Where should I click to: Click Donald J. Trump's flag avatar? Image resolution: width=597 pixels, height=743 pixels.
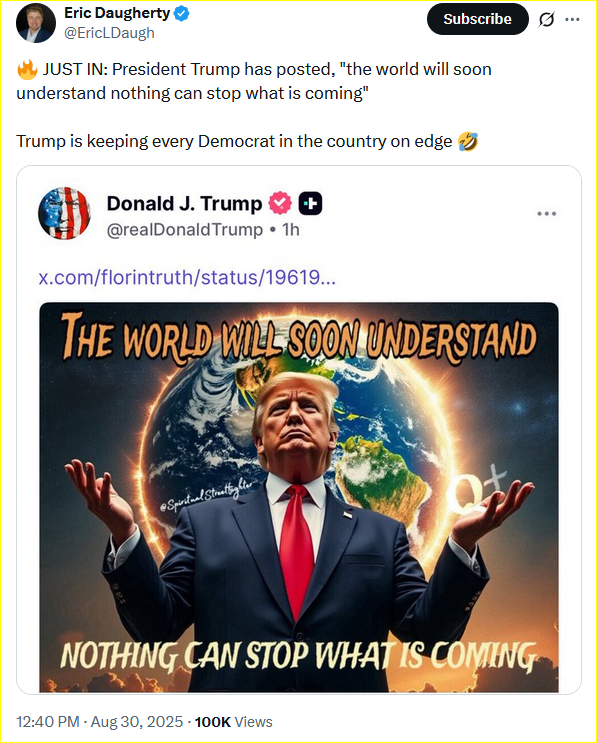point(64,213)
